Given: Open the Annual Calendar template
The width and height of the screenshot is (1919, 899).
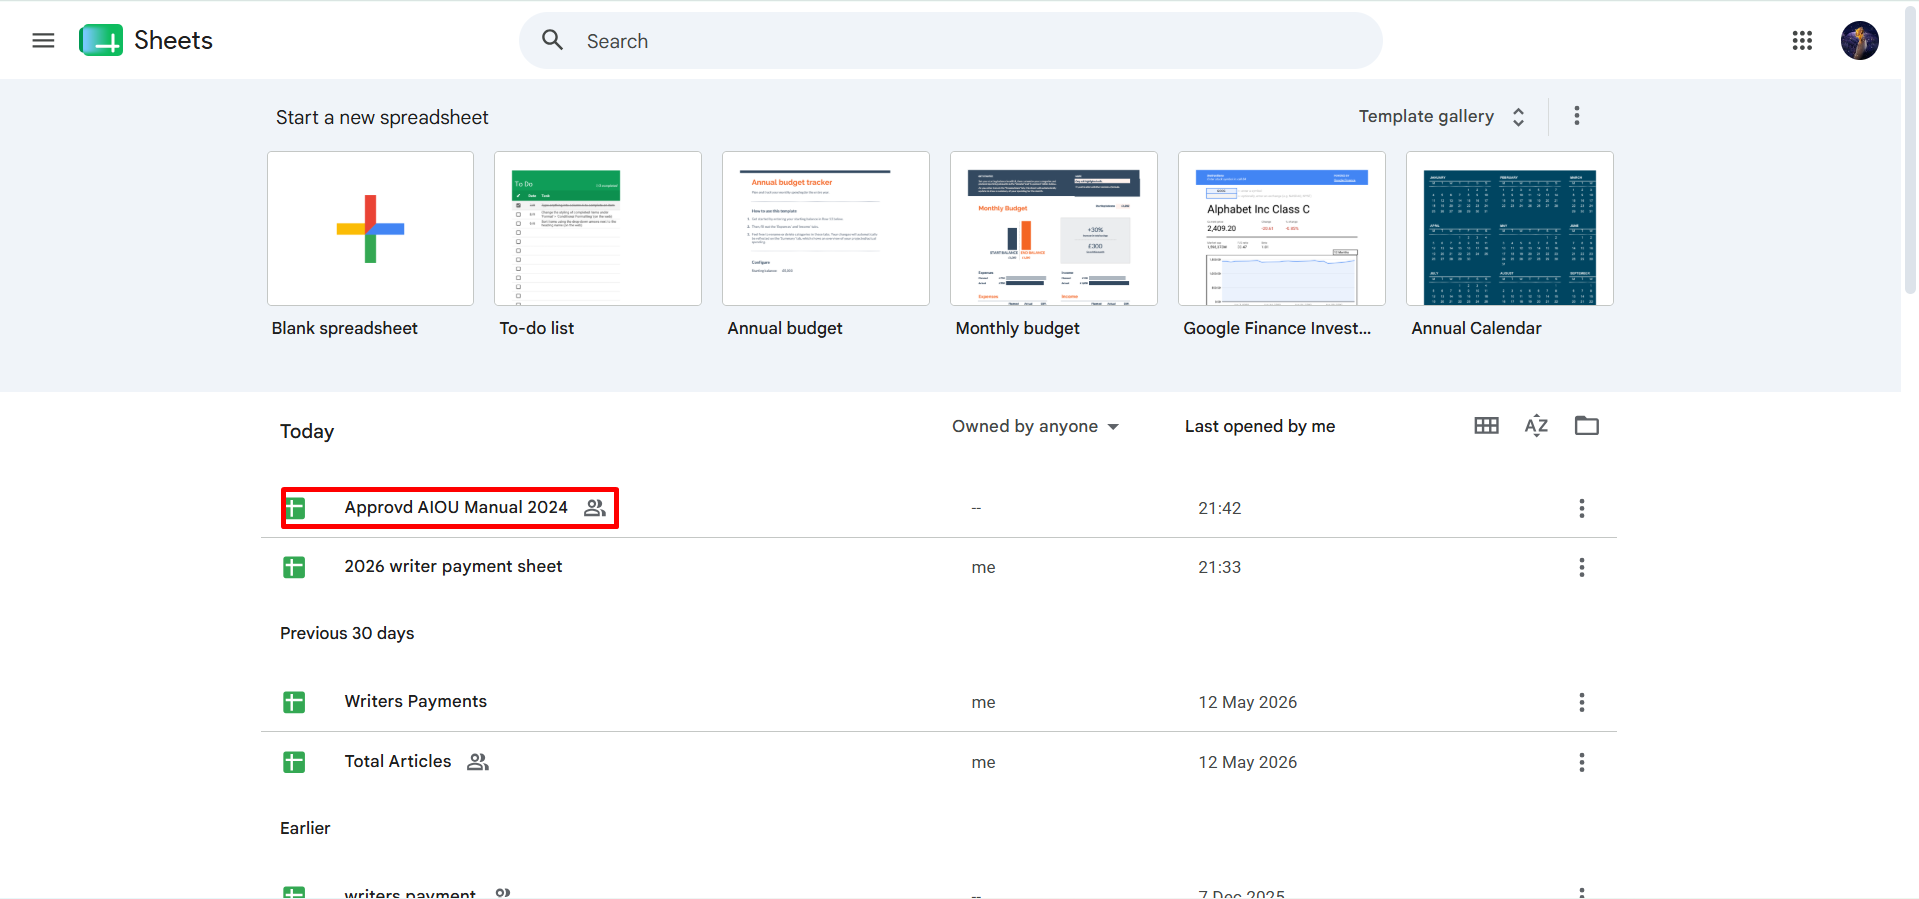Looking at the screenshot, I should [1510, 228].
